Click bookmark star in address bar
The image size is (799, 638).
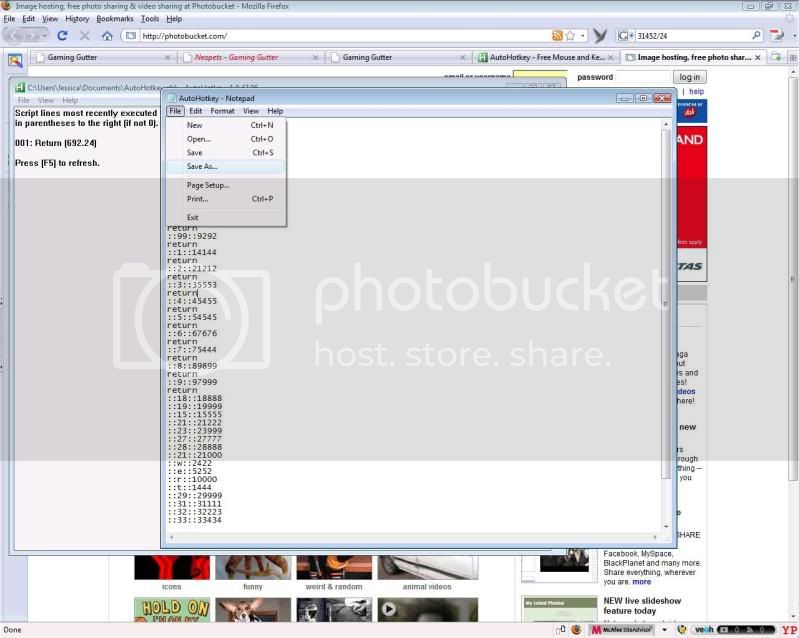click(569, 35)
